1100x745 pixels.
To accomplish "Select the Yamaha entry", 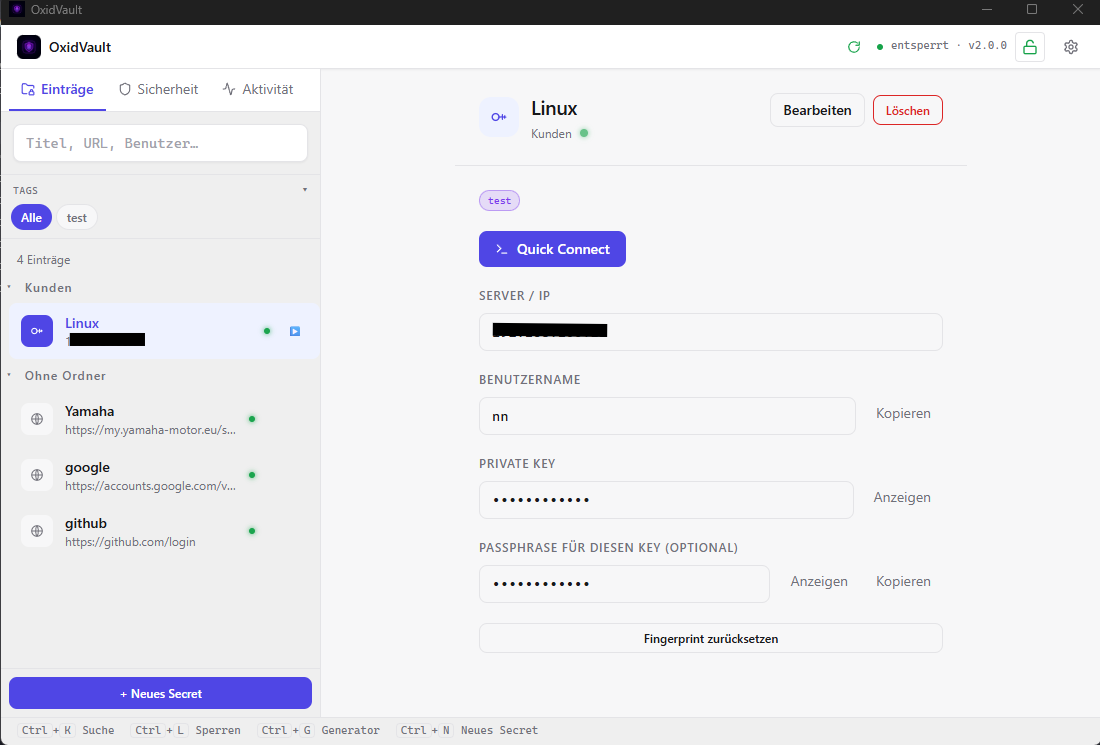I will 160,420.
